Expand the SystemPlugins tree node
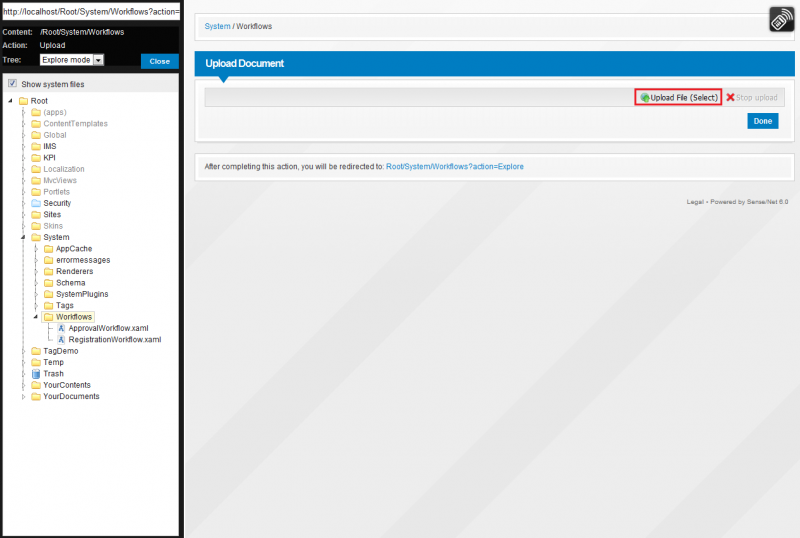This screenshot has height=538, width=800. tap(36, 294)
